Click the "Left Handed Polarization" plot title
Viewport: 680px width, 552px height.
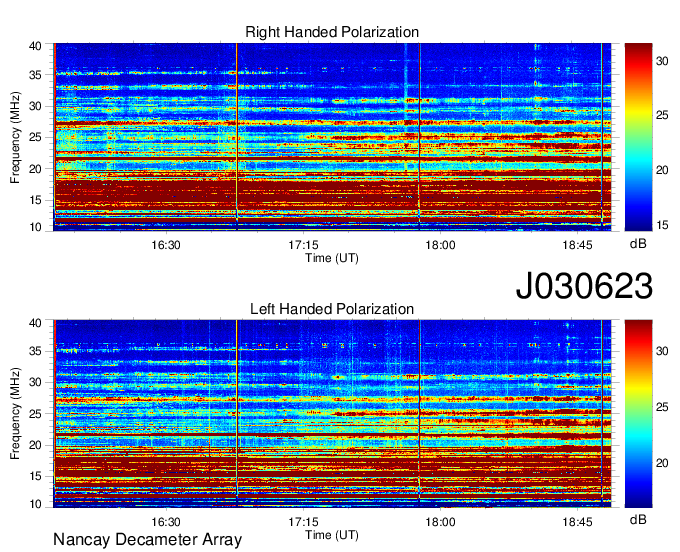point(332,309)
